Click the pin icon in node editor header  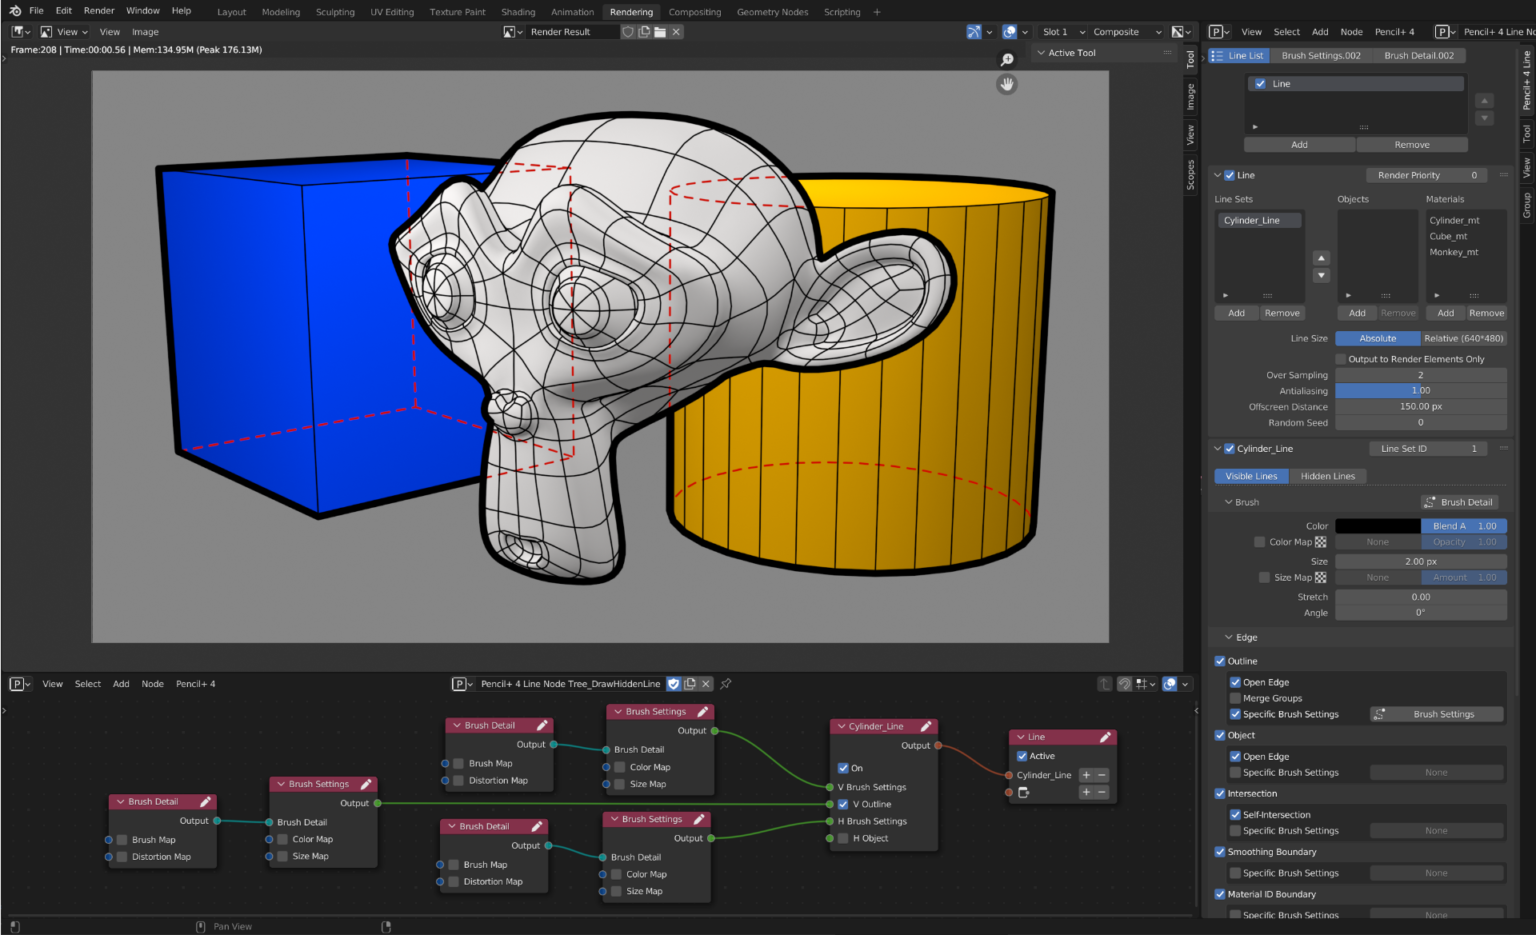click(x=725, y=683)
